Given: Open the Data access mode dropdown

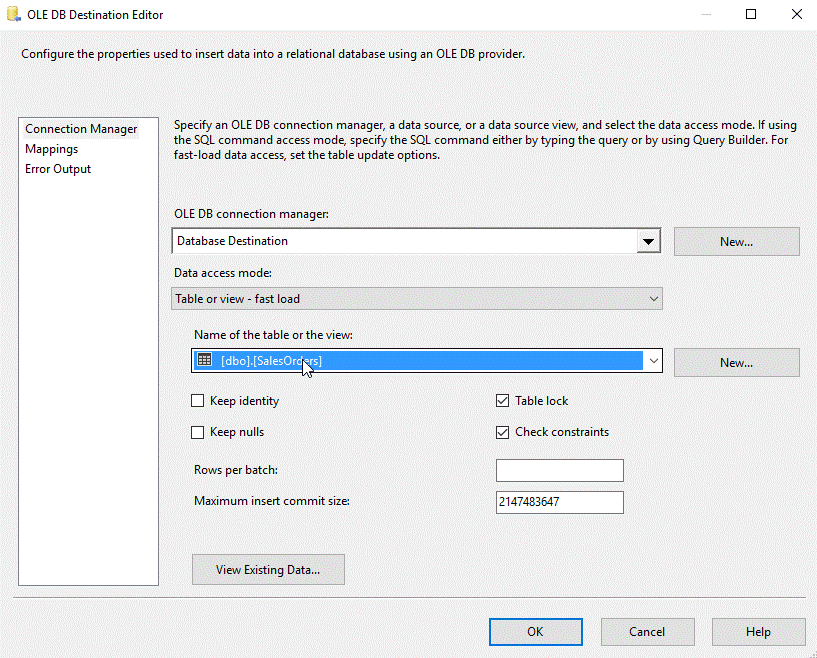Looking at the screenshot, I should [x=653, y=298].
